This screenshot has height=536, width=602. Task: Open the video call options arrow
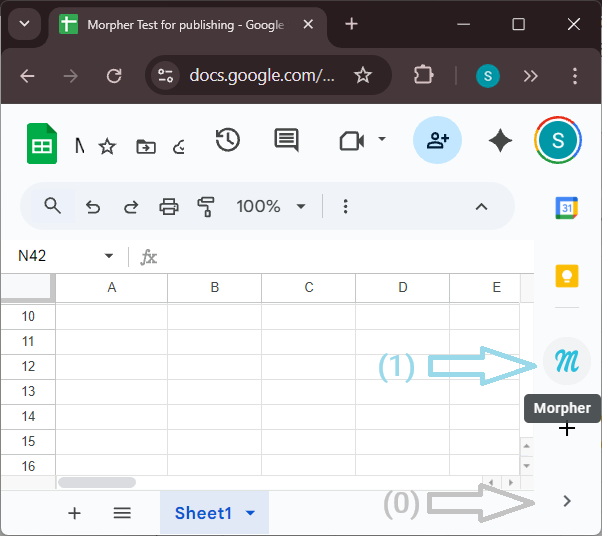[382, 140]
